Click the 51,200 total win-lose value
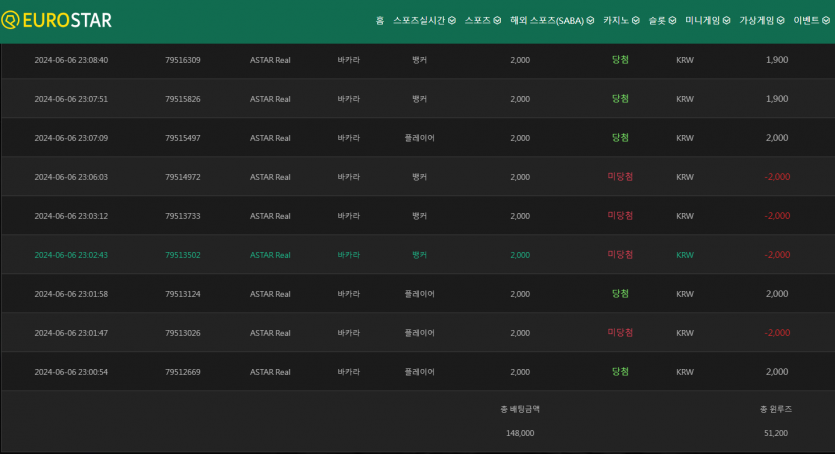835x454 pixels. (776, 433)
